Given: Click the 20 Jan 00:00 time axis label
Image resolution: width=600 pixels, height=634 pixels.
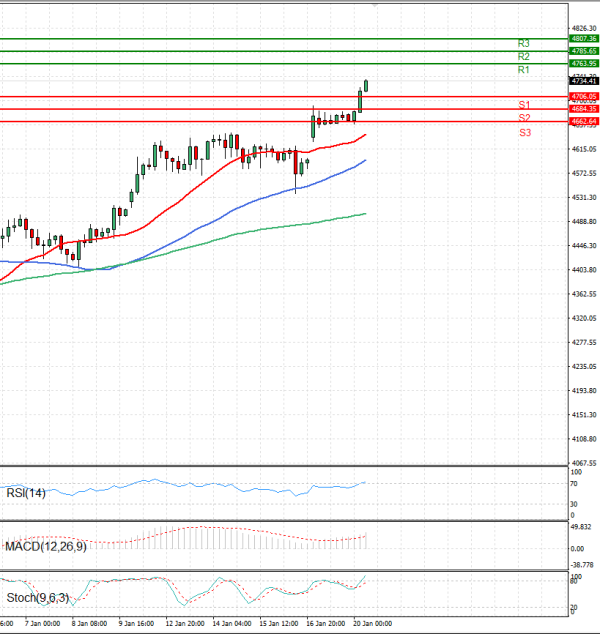Looking at the screenshot, I should tap(371, 623).
